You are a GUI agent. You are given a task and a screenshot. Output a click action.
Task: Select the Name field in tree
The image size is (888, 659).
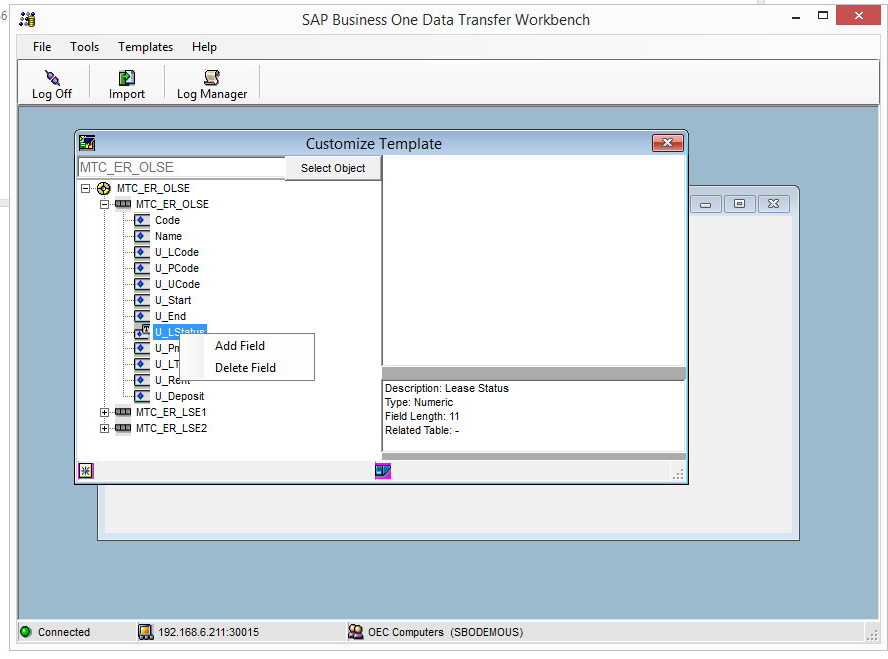[168, 236]
